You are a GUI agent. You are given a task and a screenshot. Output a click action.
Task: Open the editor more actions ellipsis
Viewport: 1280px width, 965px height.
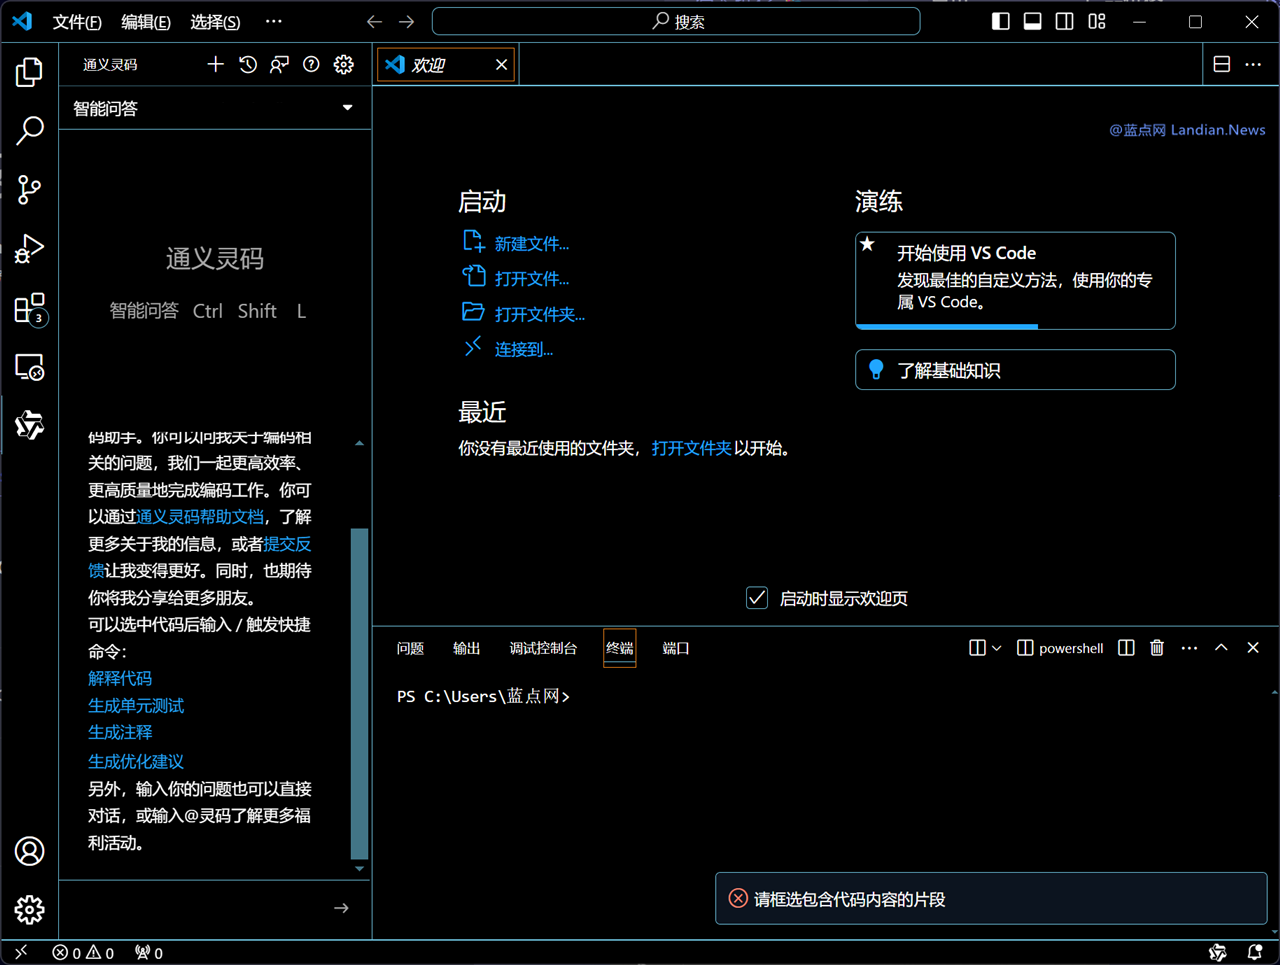(x=1253, y=65)
